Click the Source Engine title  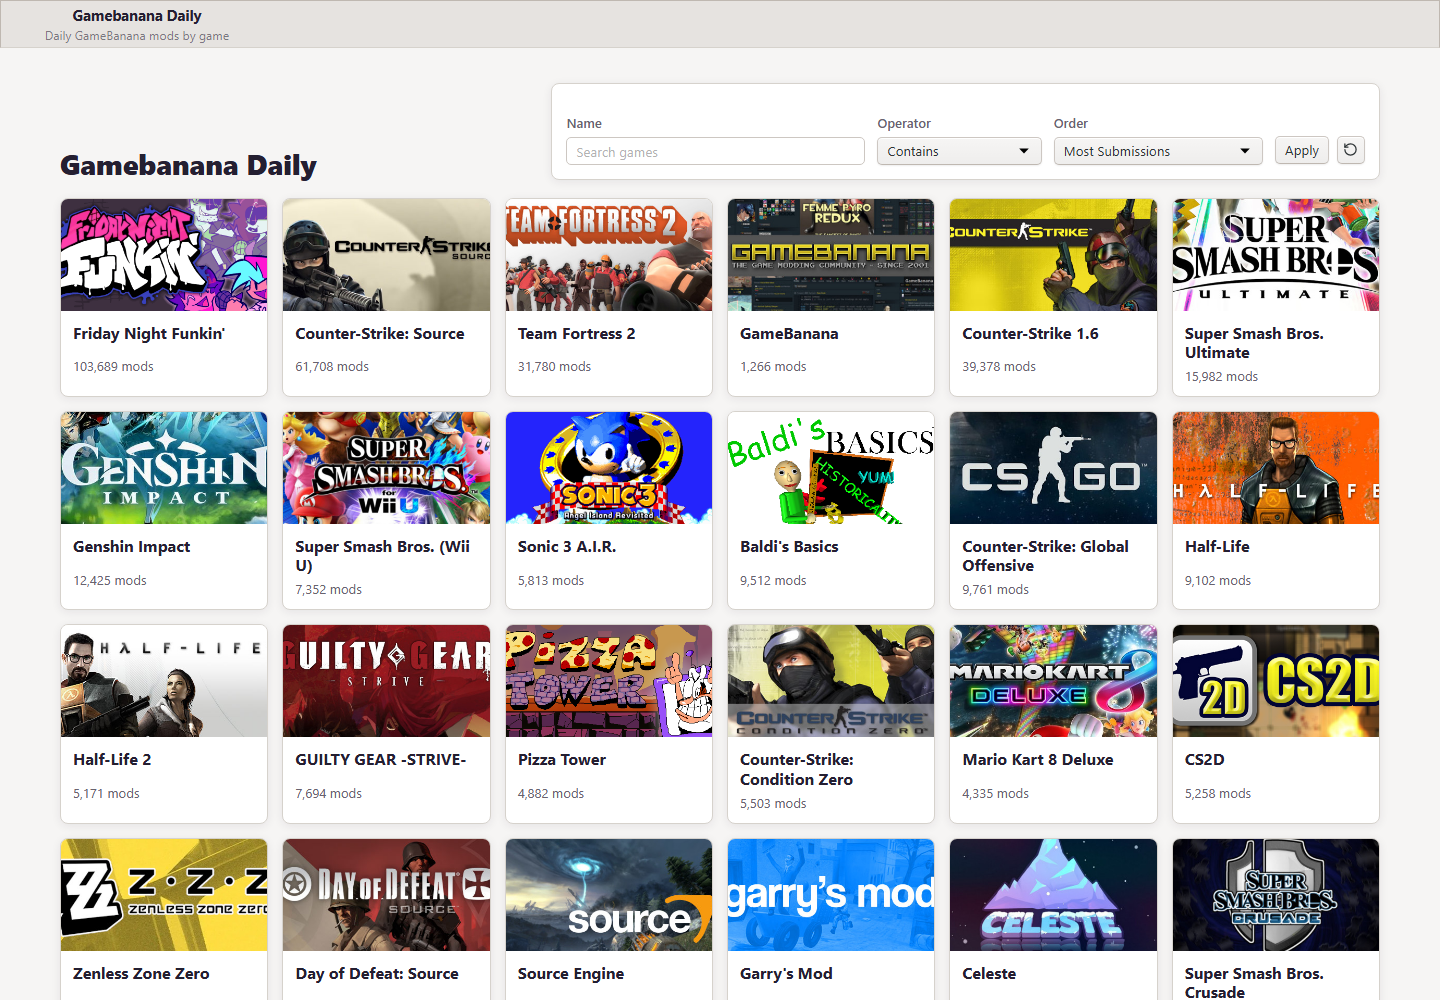571,974
